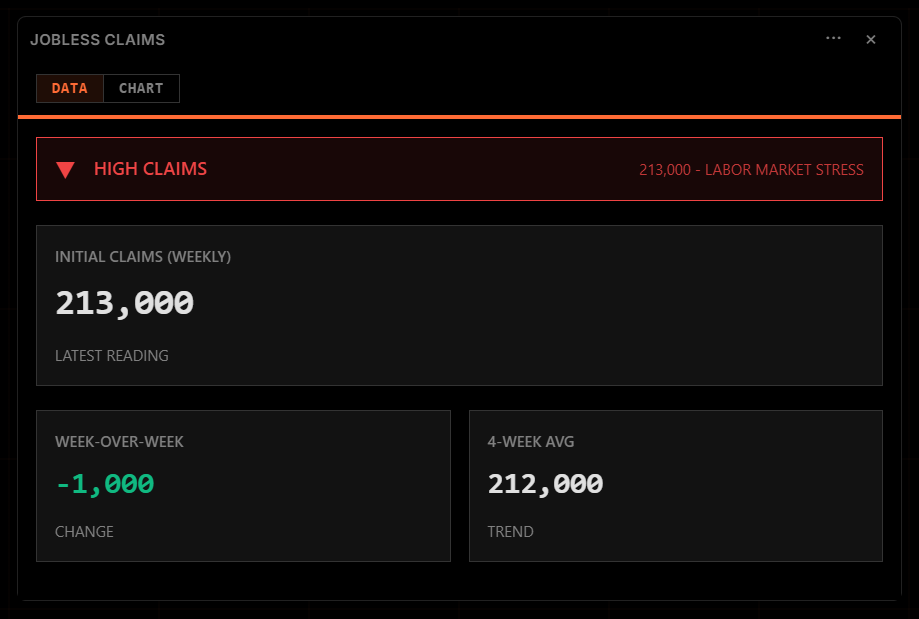Click the TREND caption text
Screen dimensions: 919x619
(x=511, y=532)
